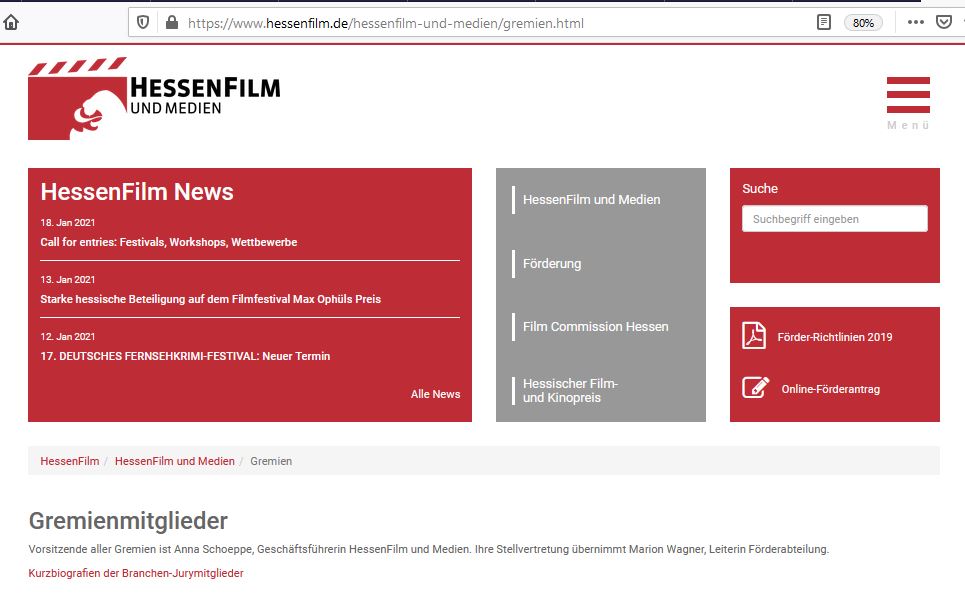View all news via Alle News
This screenshot has width=965, height=594.
pos(435,394)
